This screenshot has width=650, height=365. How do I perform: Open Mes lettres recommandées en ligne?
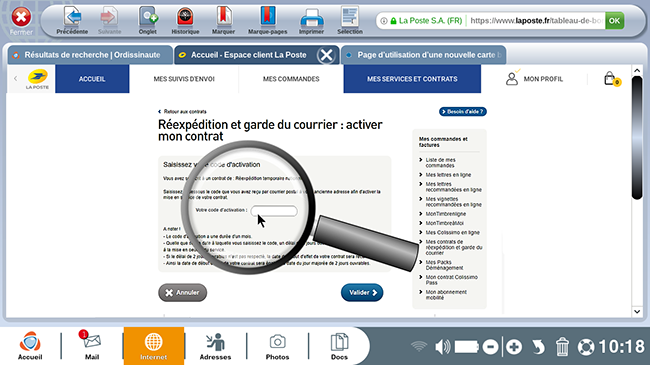[454, 187]
